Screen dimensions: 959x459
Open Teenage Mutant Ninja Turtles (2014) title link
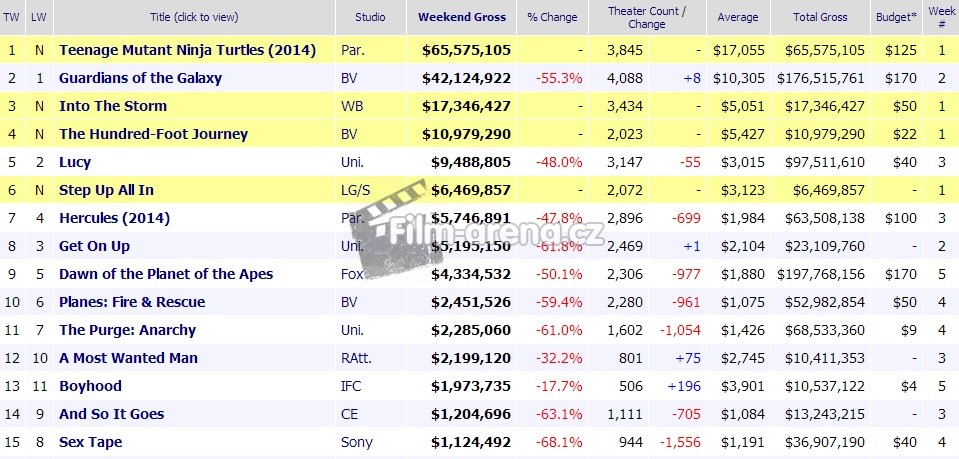(x=187, y=50)
